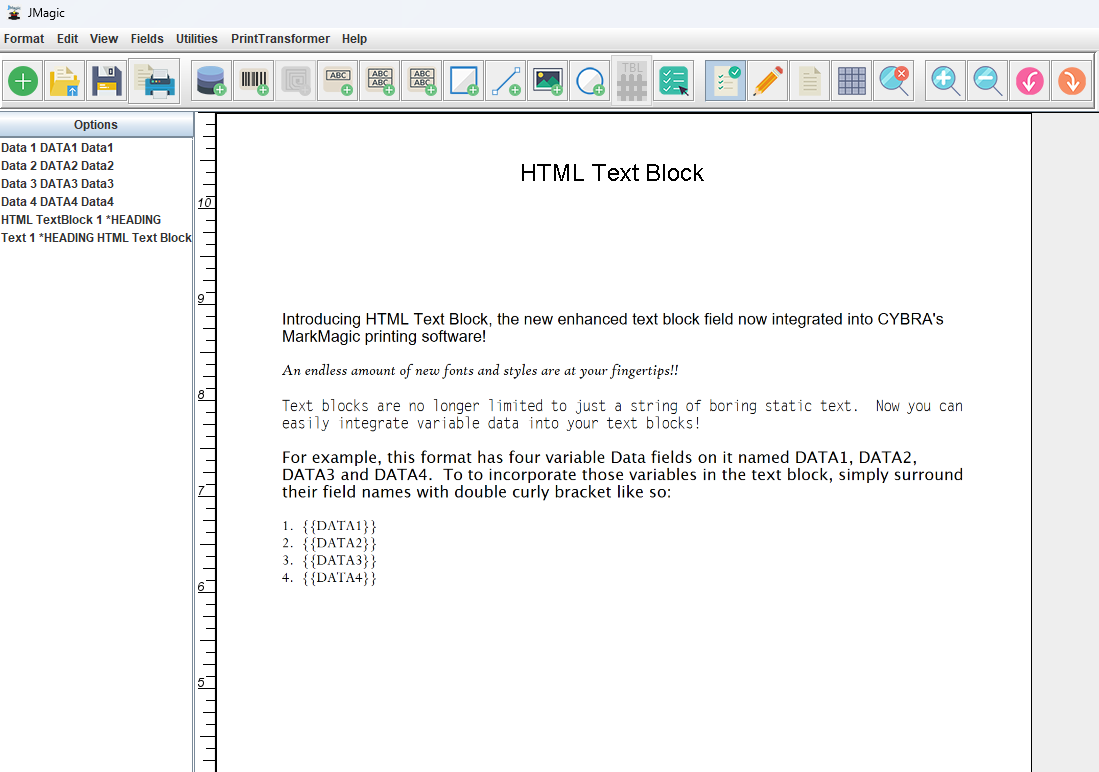
Task: Add a circle shape field
Action: point(590,81)
